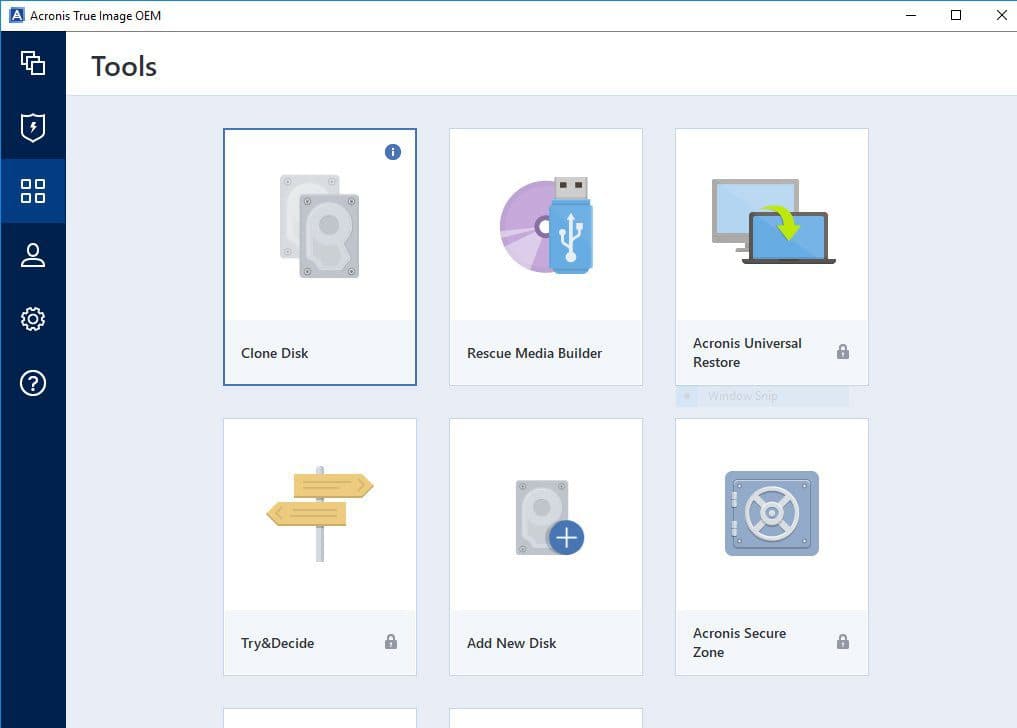Viewport: 1017px width, 728px height.
Task: Open the Backup section in sidebar
Action: pos(33,63)
